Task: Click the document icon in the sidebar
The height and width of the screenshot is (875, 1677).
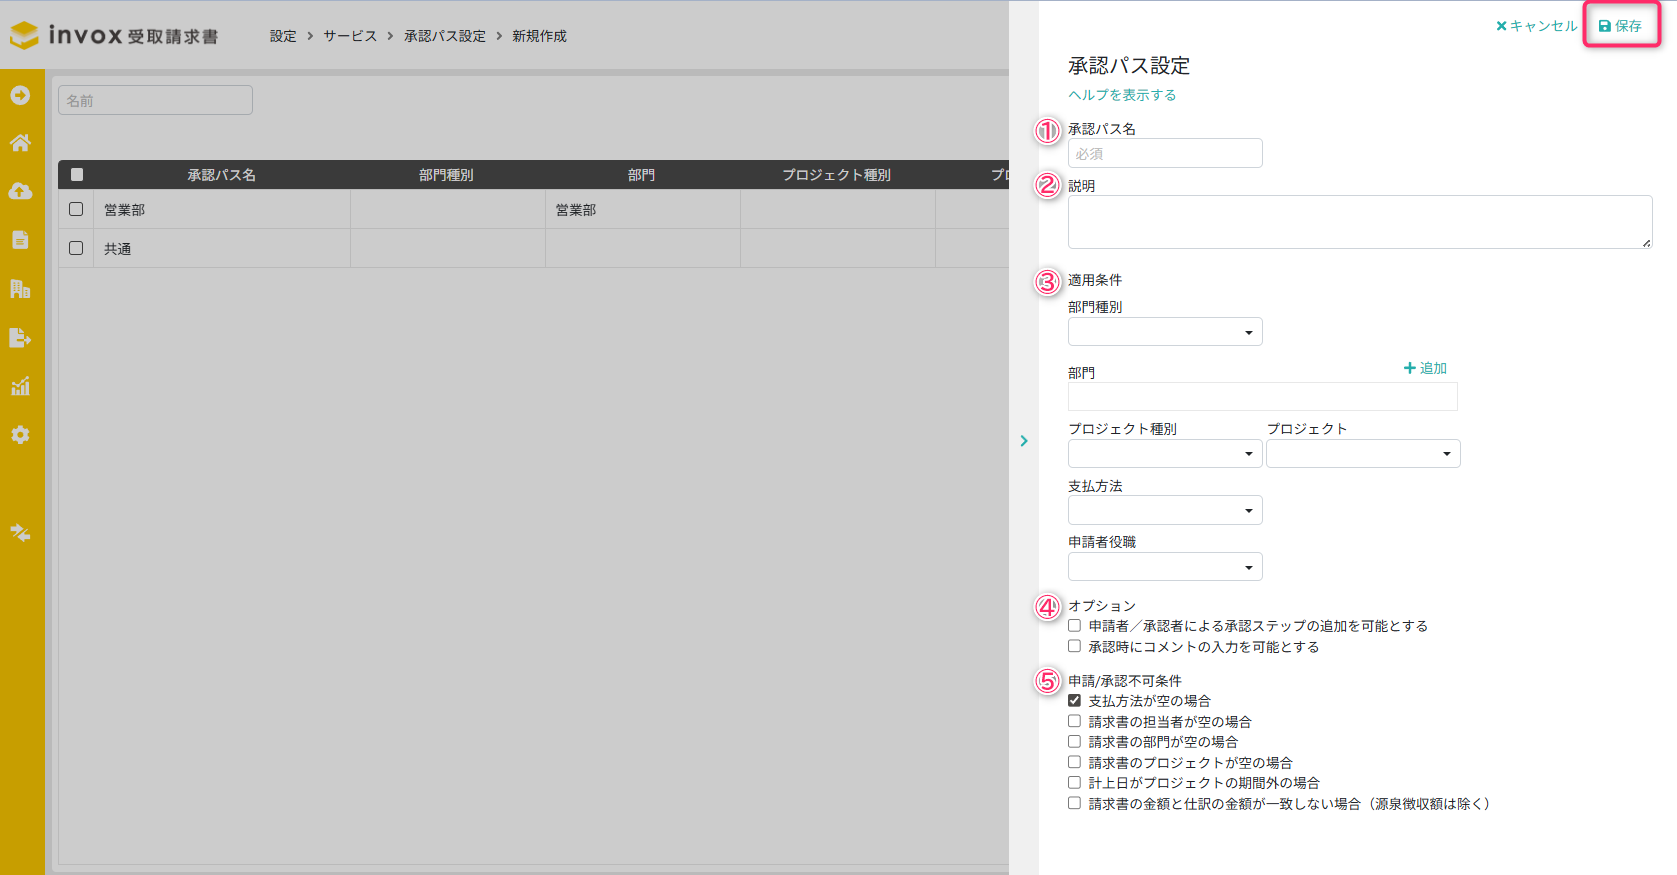Action: click(x=20, y=240)
